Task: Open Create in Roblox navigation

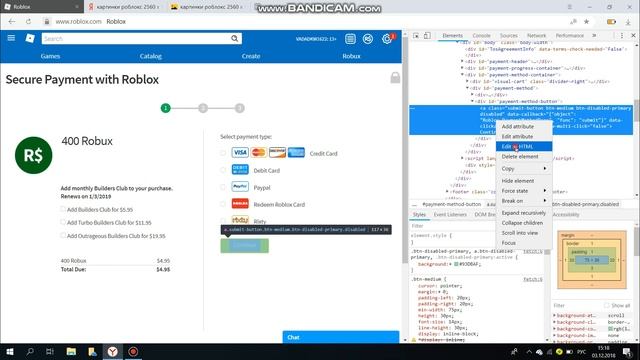Action: (251, 56)
